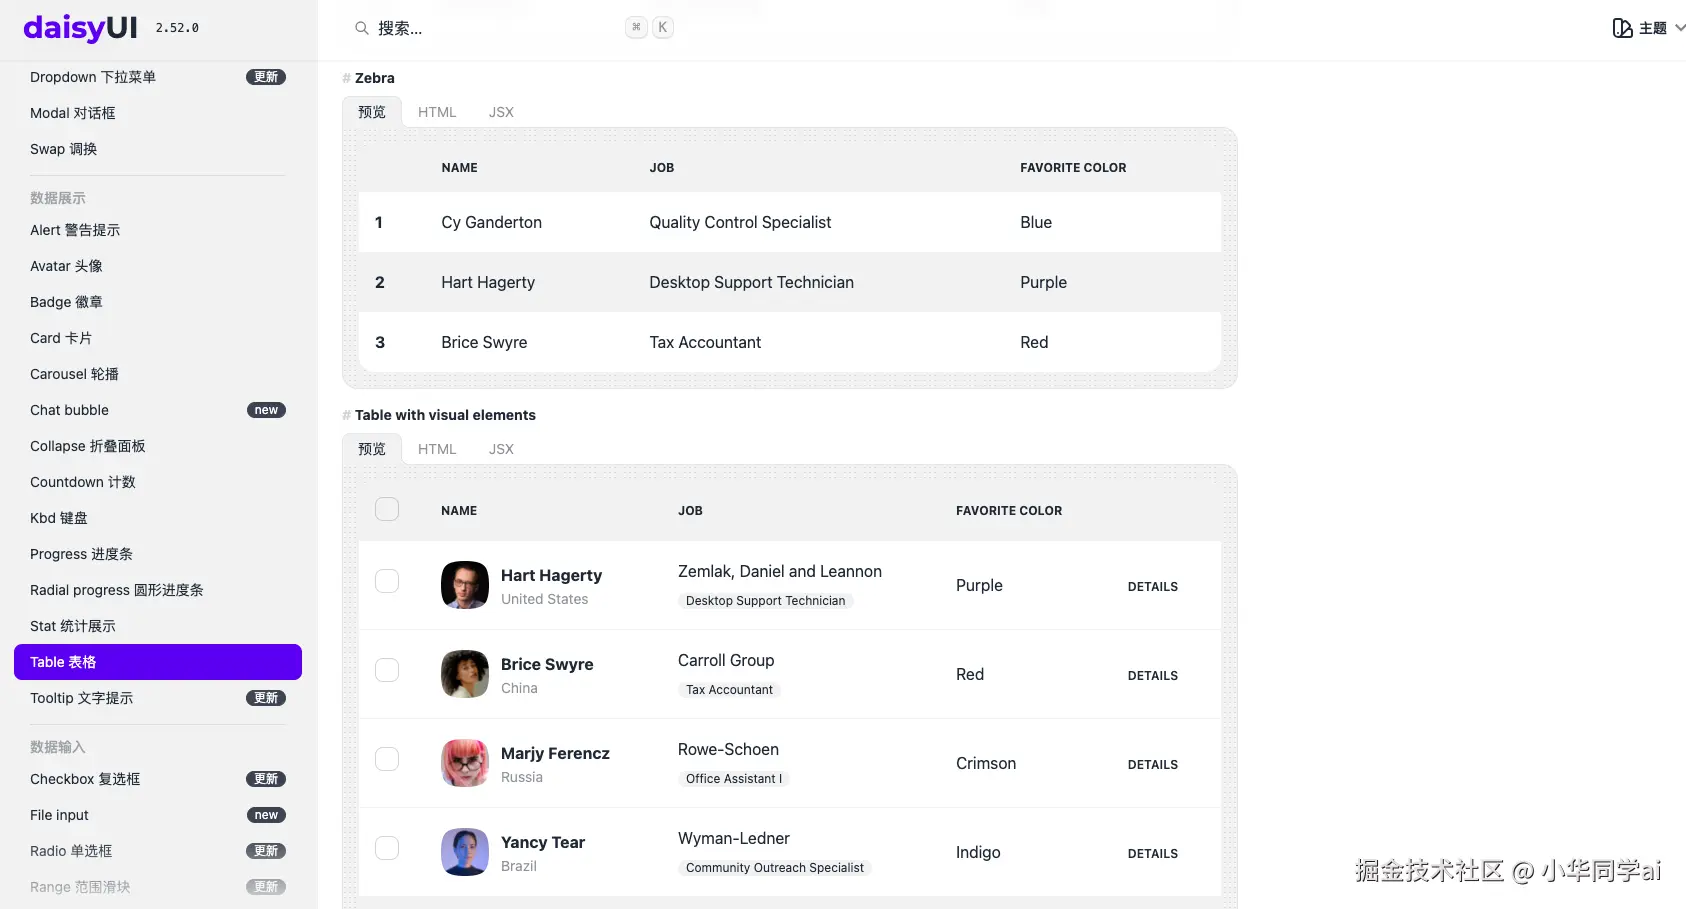Click the daisyUI logo

point(80,28)
